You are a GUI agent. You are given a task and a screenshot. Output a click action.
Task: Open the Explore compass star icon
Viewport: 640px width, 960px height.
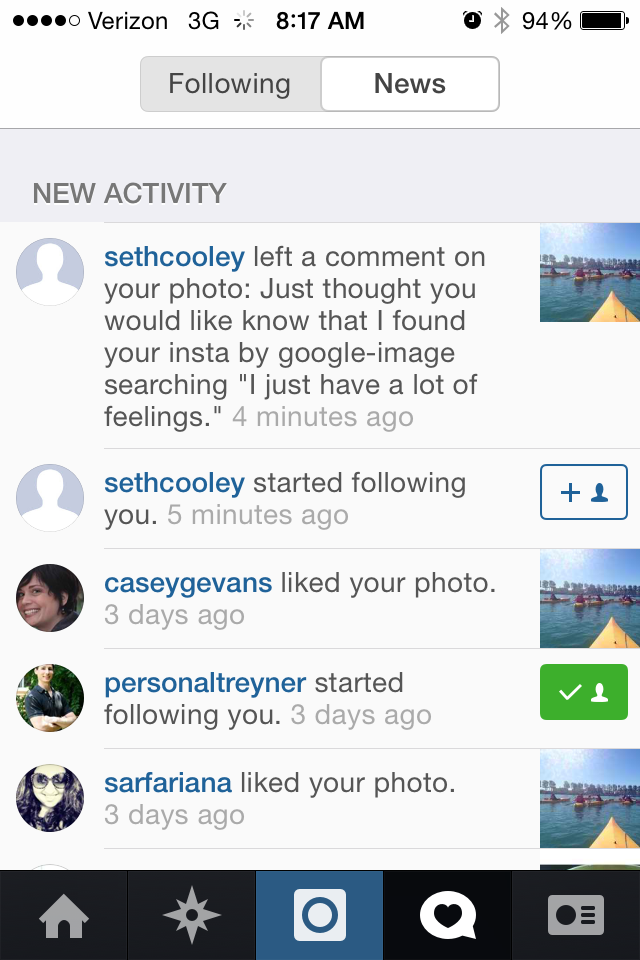[192, 915]
